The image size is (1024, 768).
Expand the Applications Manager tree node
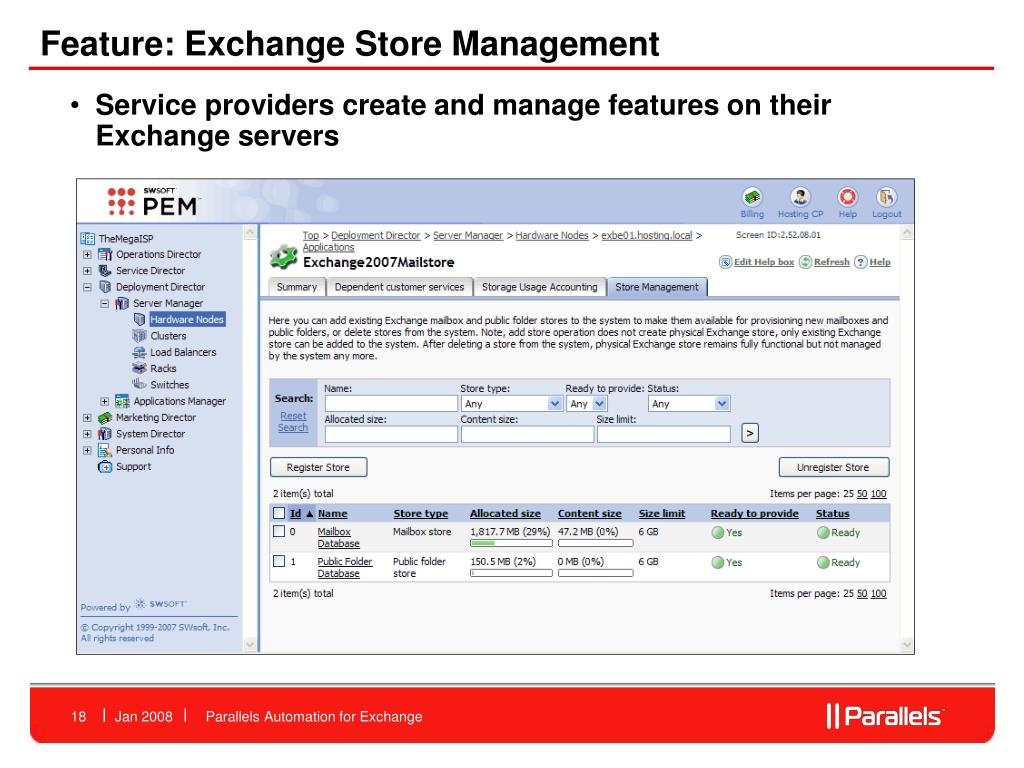[x=104, y=401]
